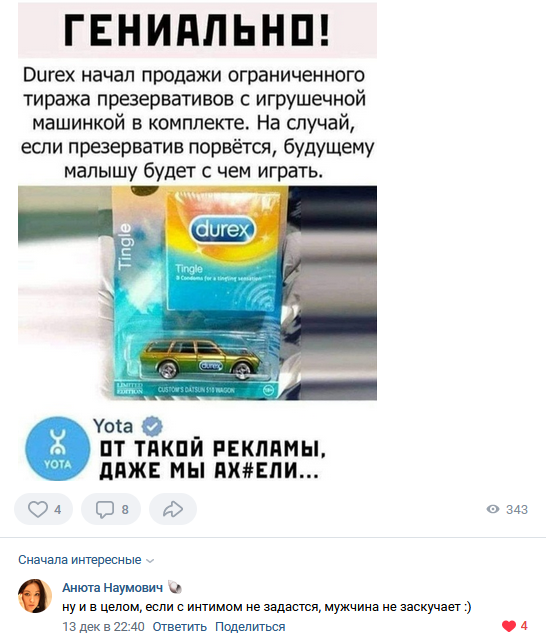Viewport: 546px width, 640px height.
Task: Share the post using arrow icon
Action: tap(173, 509)
